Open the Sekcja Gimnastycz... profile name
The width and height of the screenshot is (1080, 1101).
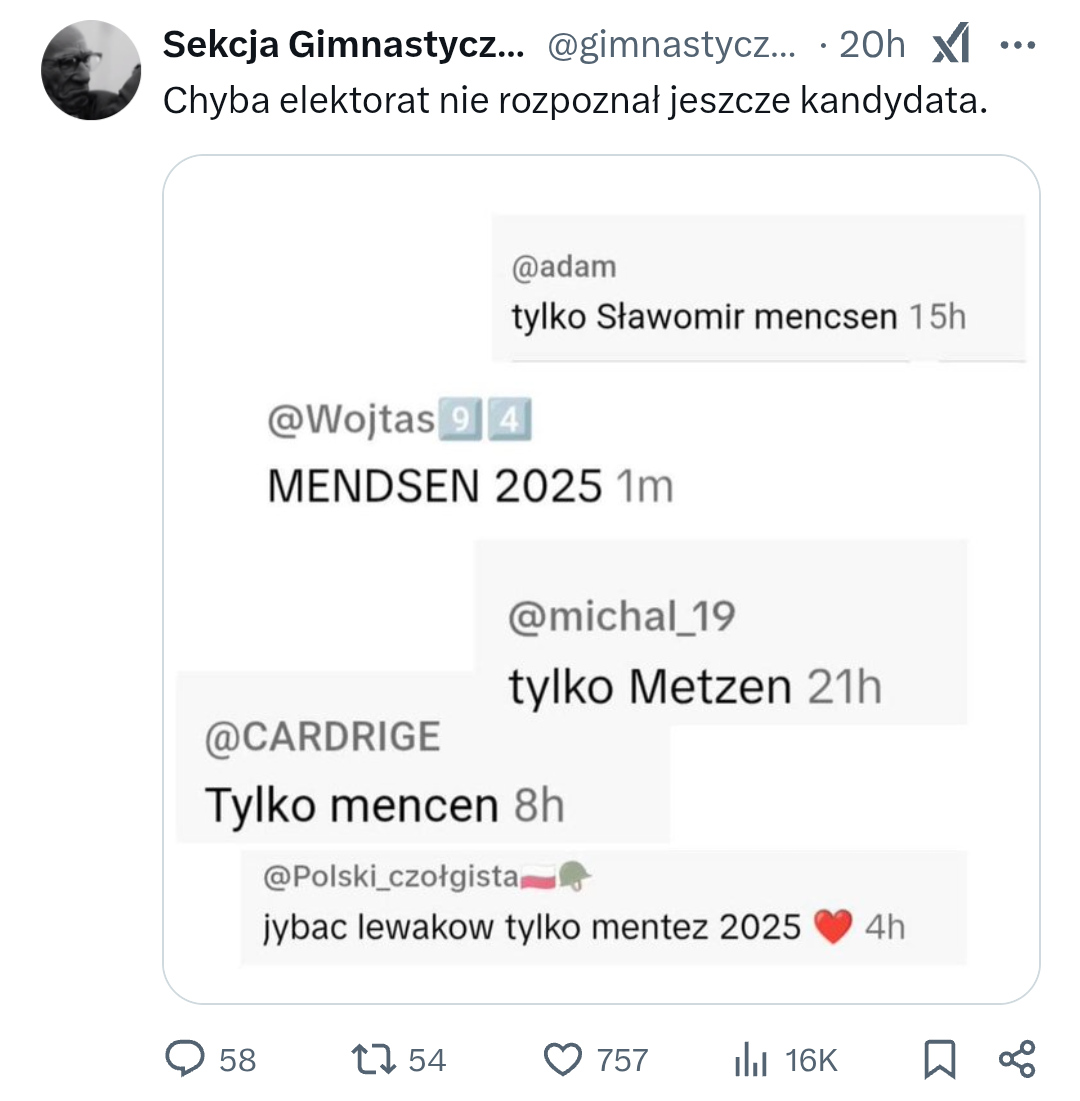pyautogui.click(x=343, y=45)
